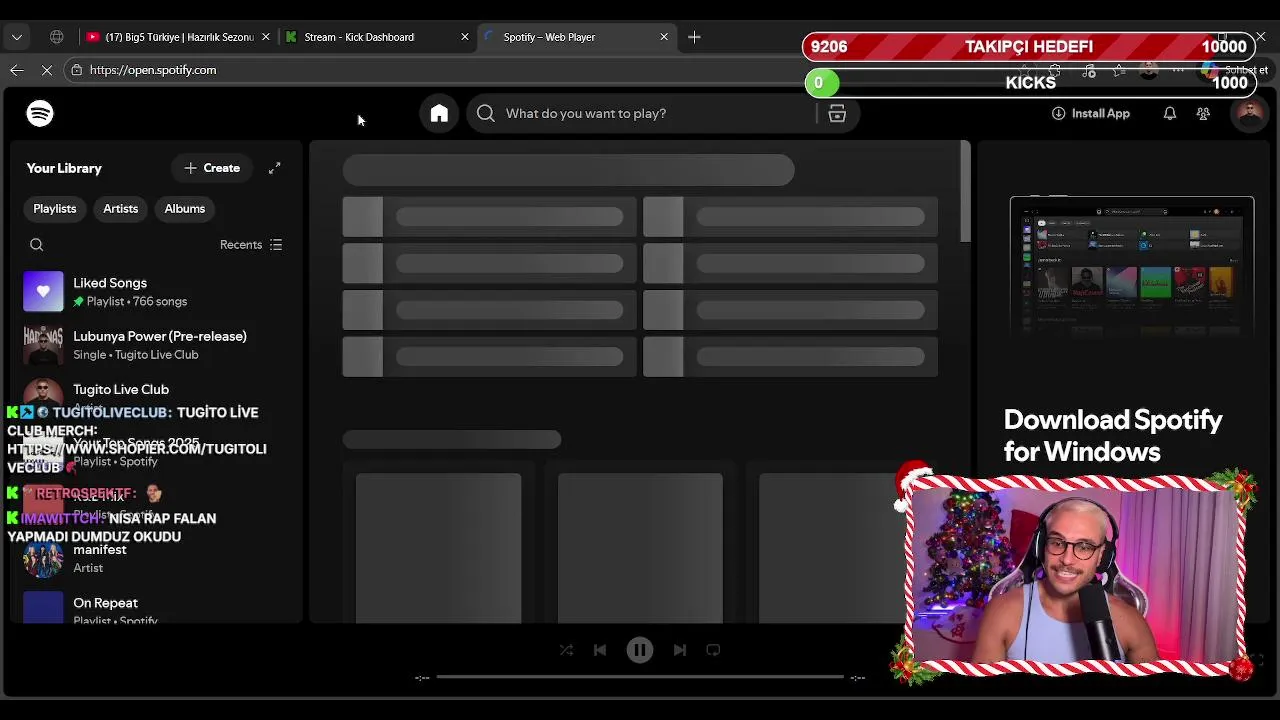The image size is (1280, 720).
Task: Filter library by Artists
Action: tap(120, 209)
